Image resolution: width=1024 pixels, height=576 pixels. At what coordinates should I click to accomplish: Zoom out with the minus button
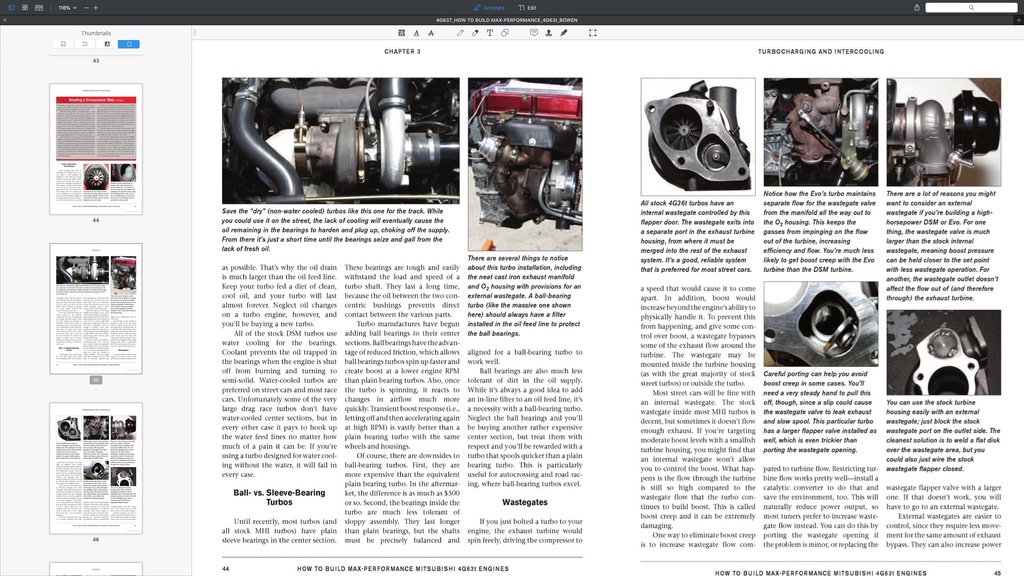point(86,8)
